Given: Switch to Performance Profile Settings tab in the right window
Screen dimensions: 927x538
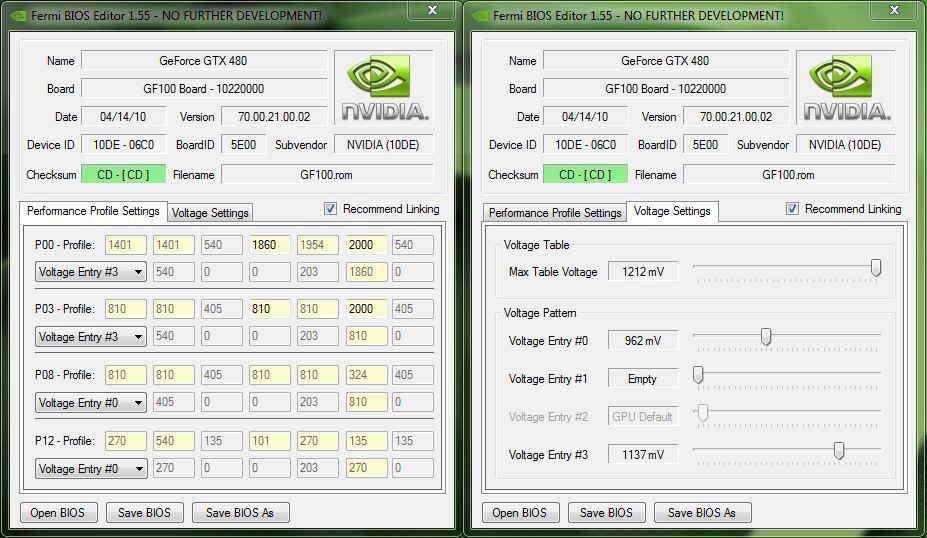Looking at the screenshot, I should click(x=555, y=213).
